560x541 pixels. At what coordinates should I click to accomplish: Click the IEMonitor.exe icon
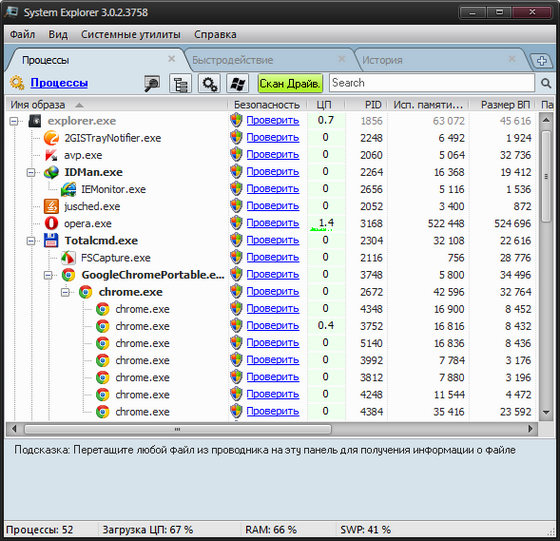click(x=68, y=189)
